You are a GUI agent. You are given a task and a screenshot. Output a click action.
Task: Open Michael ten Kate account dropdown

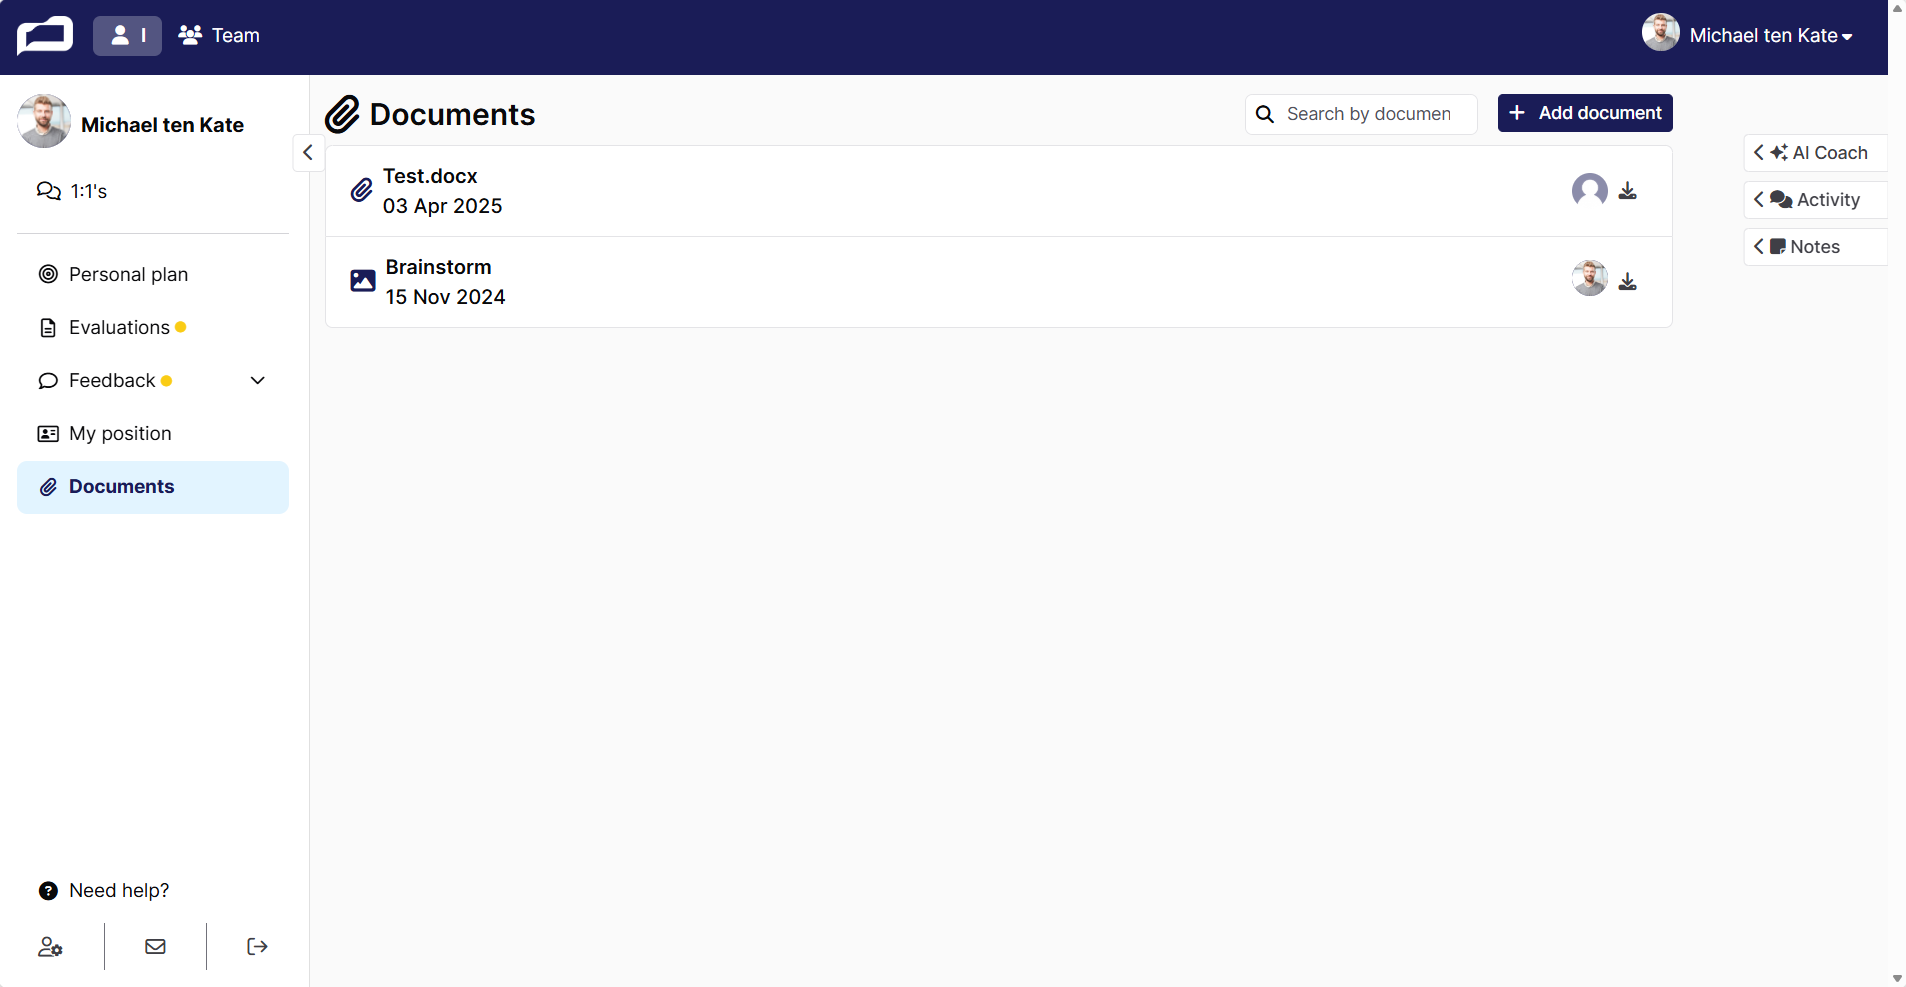click(x=1770, y=36)
